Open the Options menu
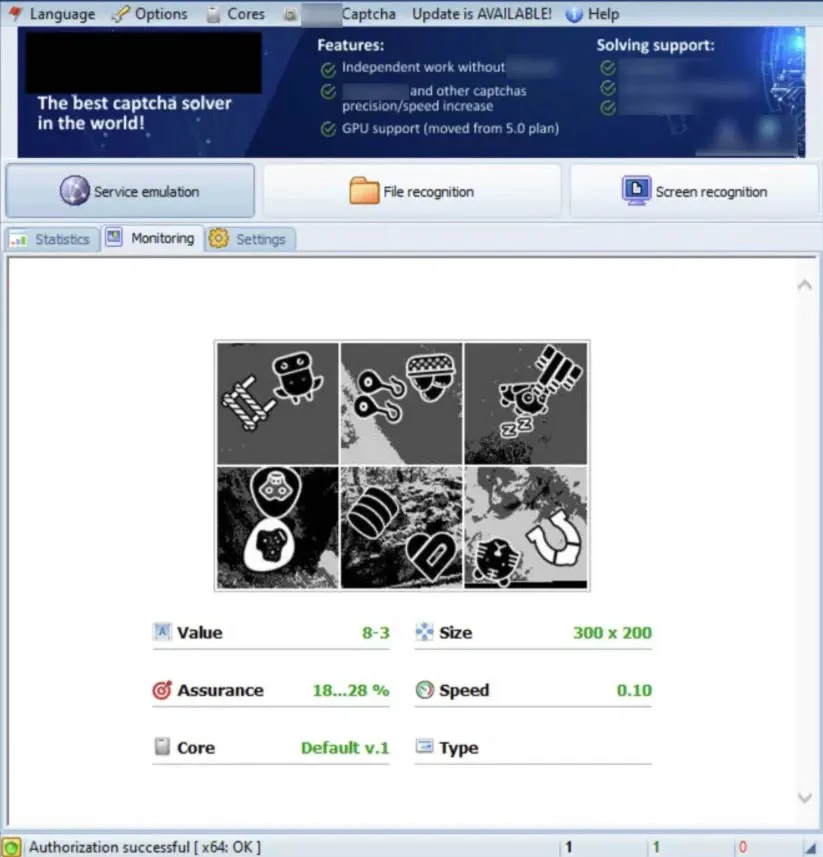 point(149,14)
